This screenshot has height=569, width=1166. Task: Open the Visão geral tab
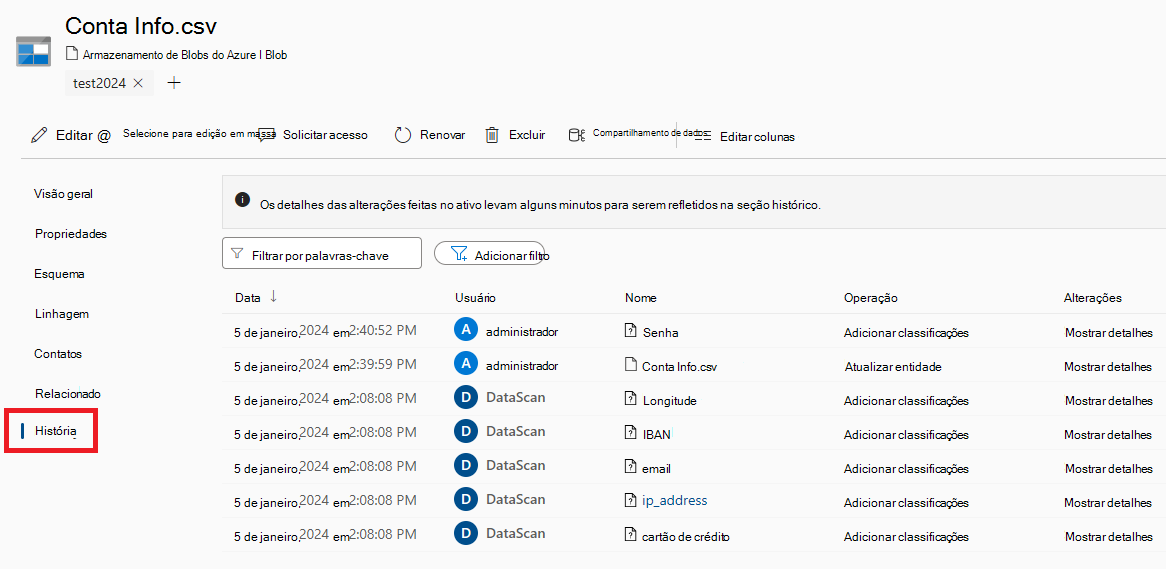click(x=63, y=193)
